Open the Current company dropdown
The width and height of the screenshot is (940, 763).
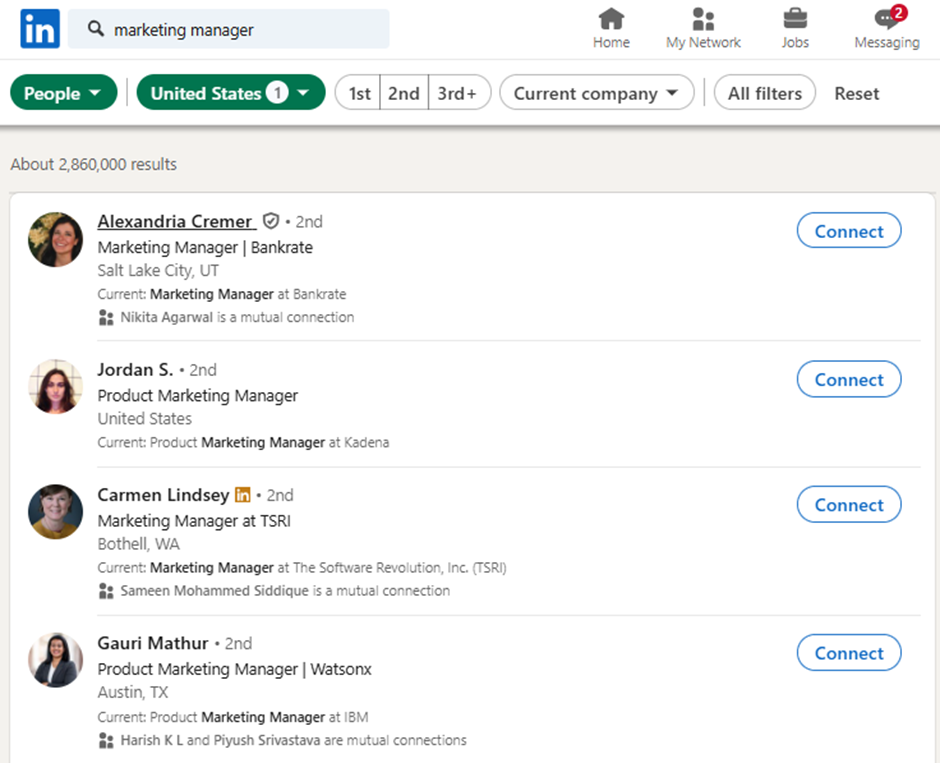coord(596,93)
